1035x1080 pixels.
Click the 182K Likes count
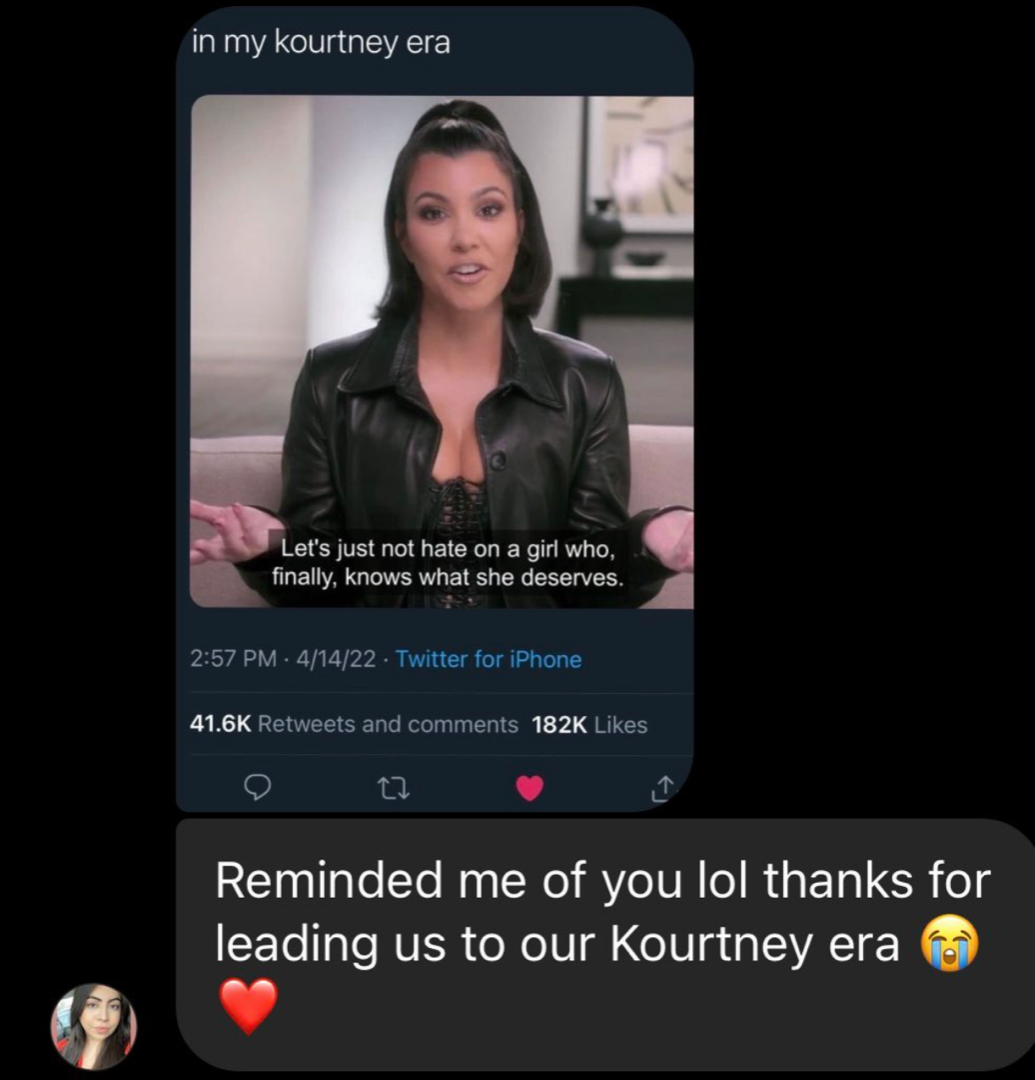(x=589, y=725)
